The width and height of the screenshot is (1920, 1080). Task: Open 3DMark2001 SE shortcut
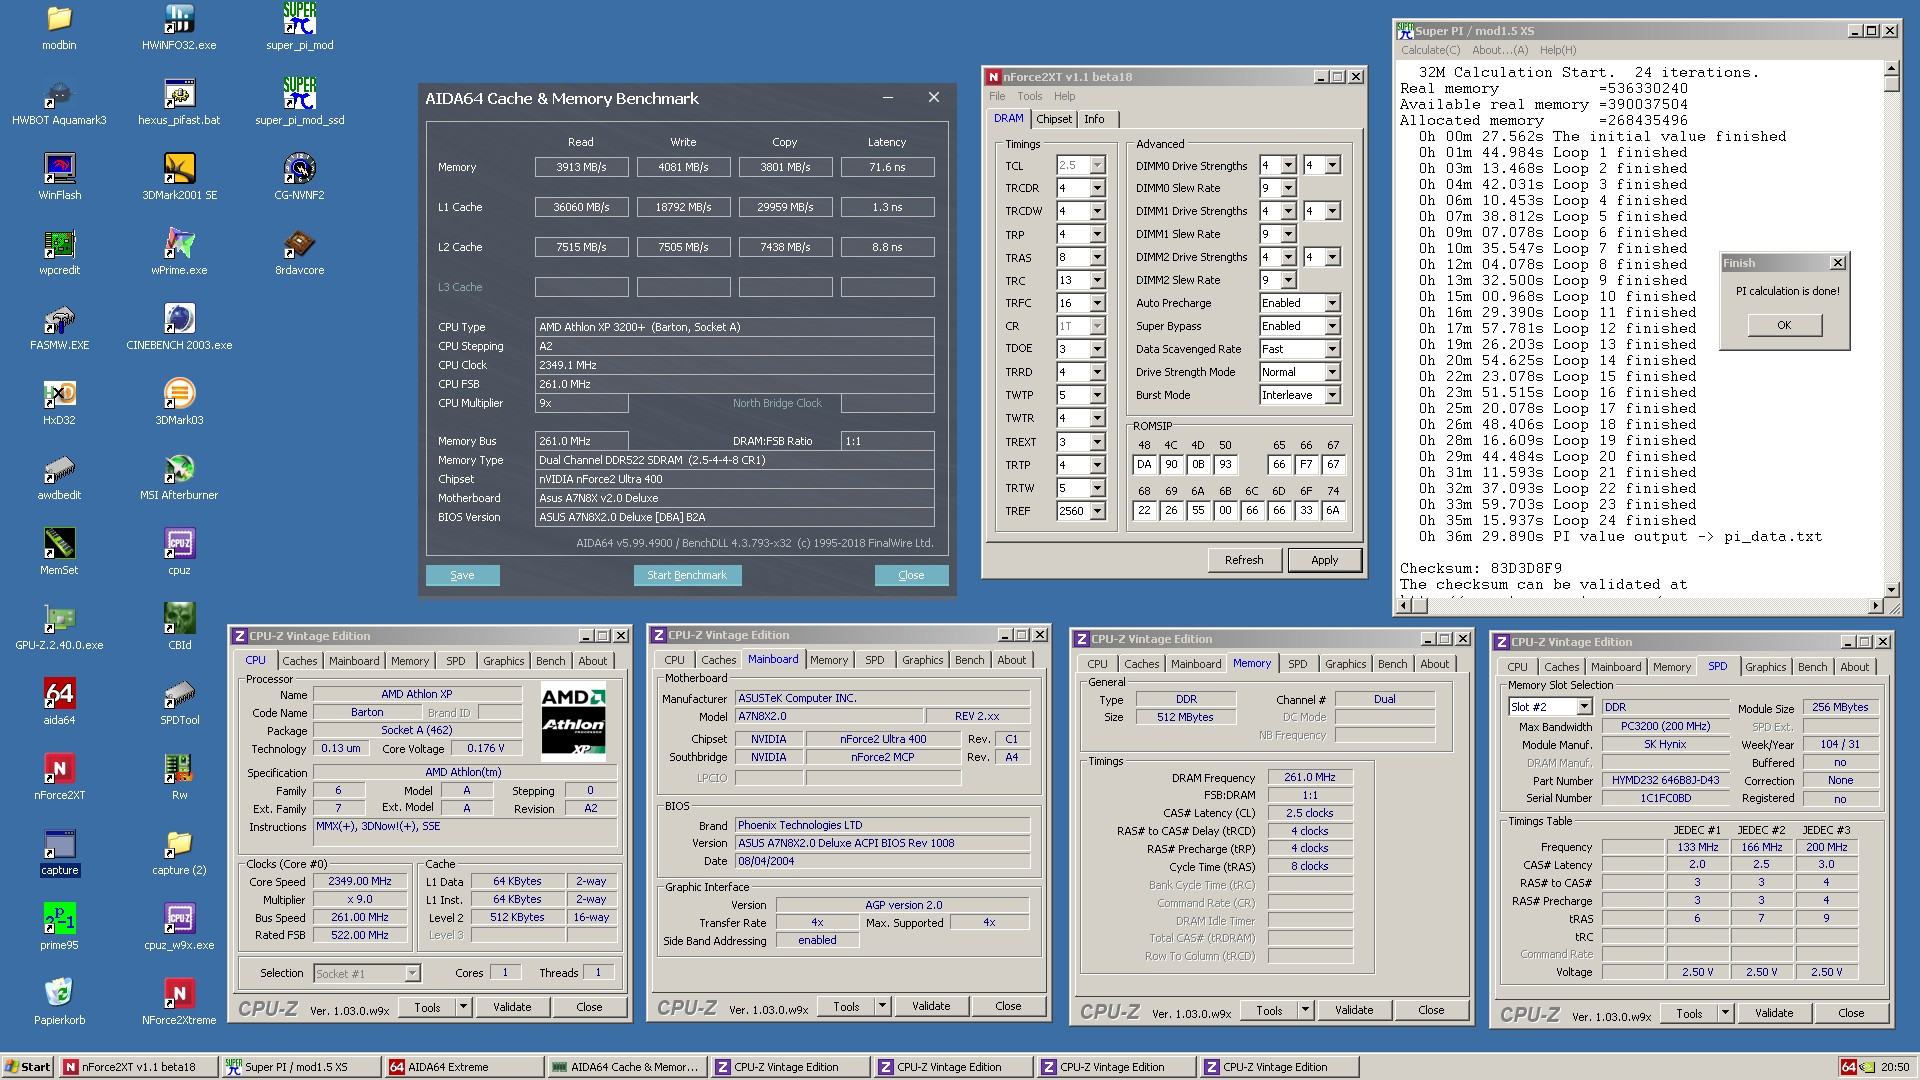click(x=179, y=177)
